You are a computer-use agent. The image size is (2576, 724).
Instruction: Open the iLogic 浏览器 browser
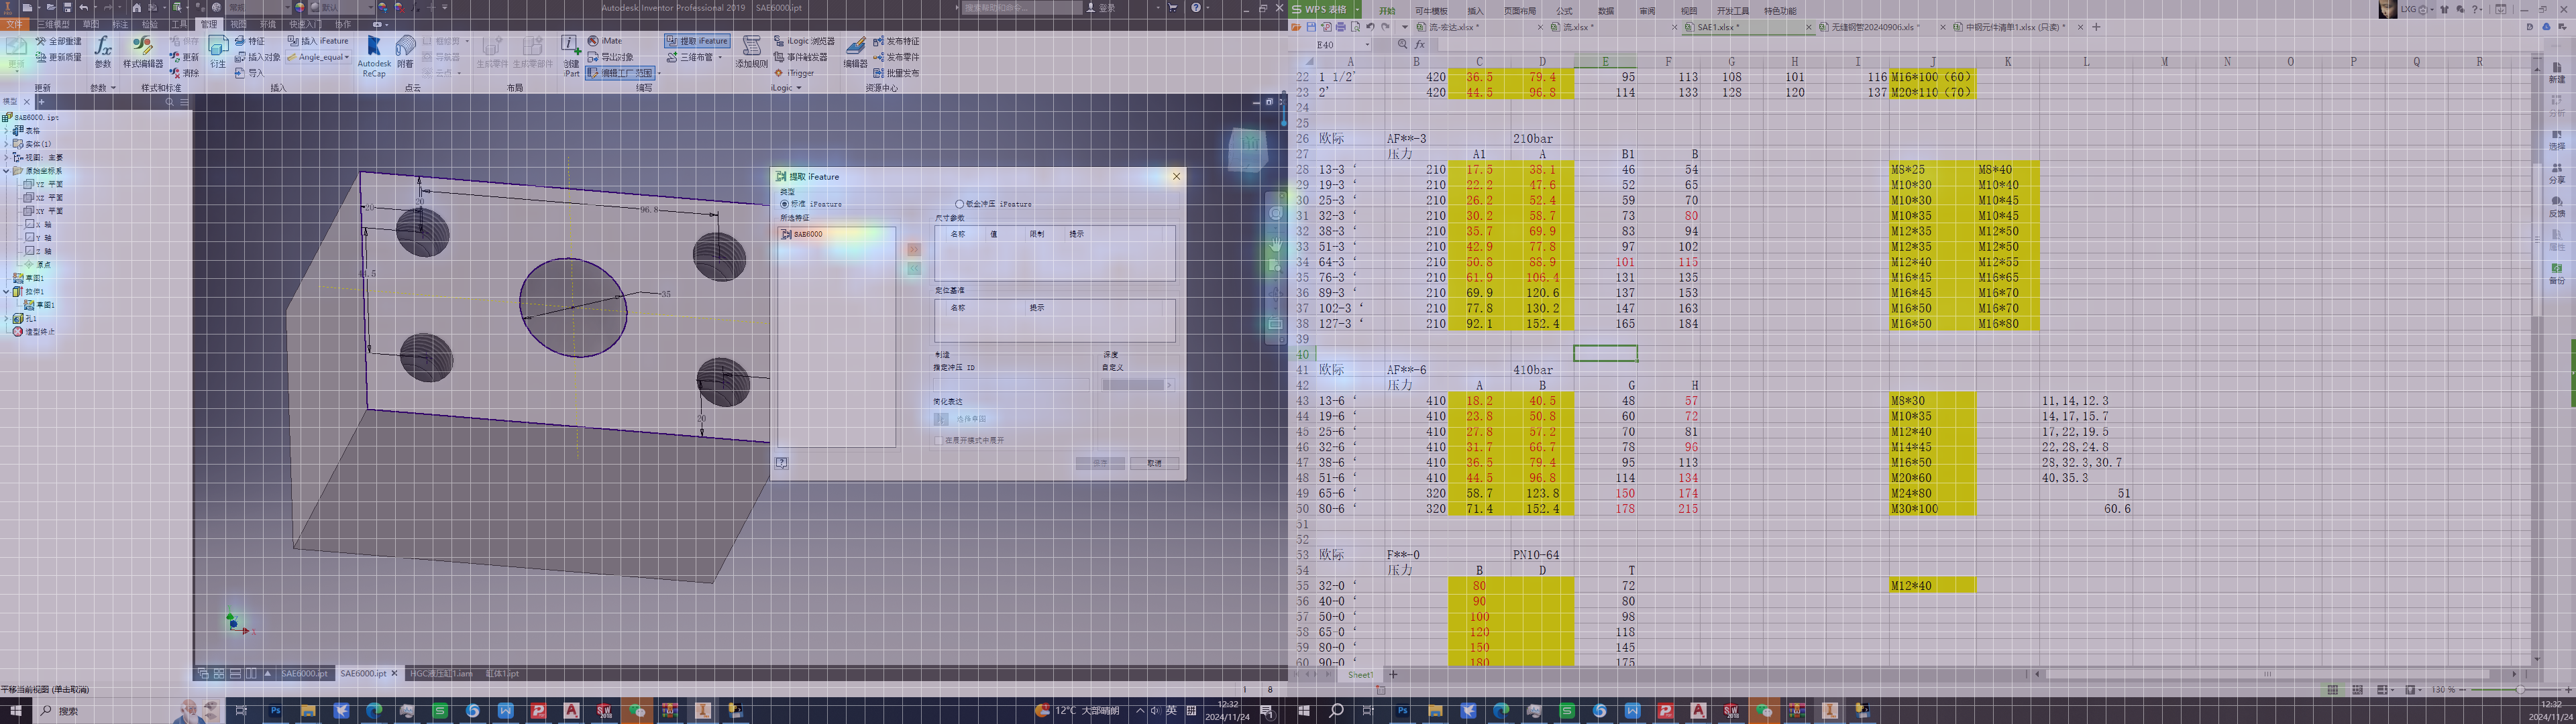coord(804,41)
